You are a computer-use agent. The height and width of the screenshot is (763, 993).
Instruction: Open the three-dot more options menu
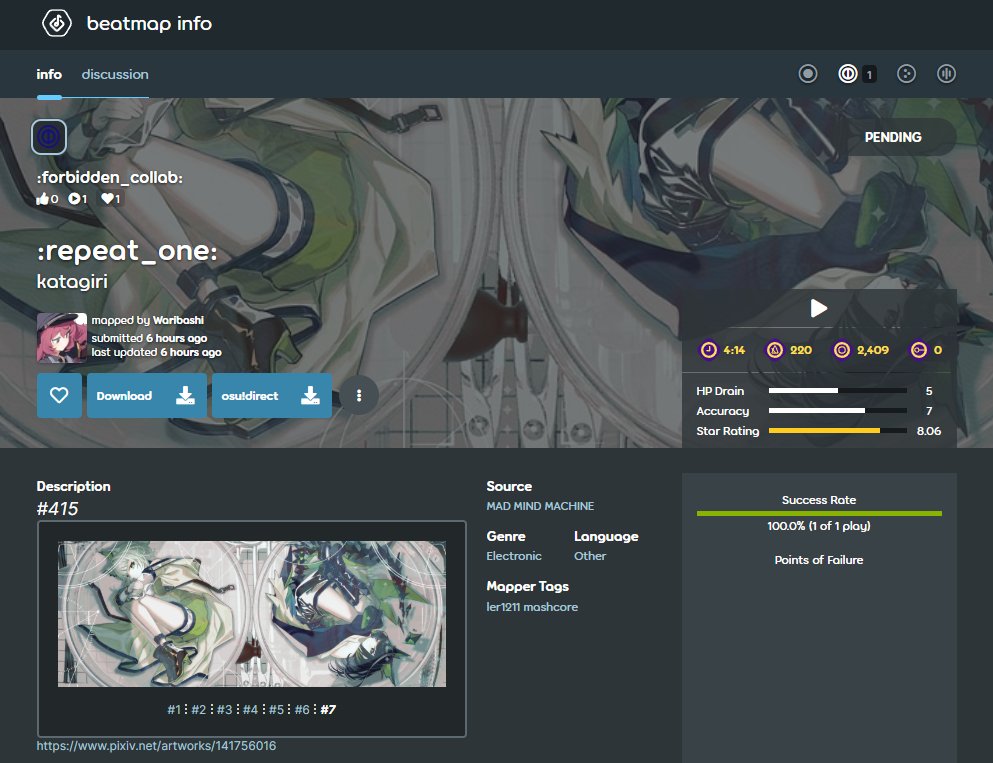[359, 396]
